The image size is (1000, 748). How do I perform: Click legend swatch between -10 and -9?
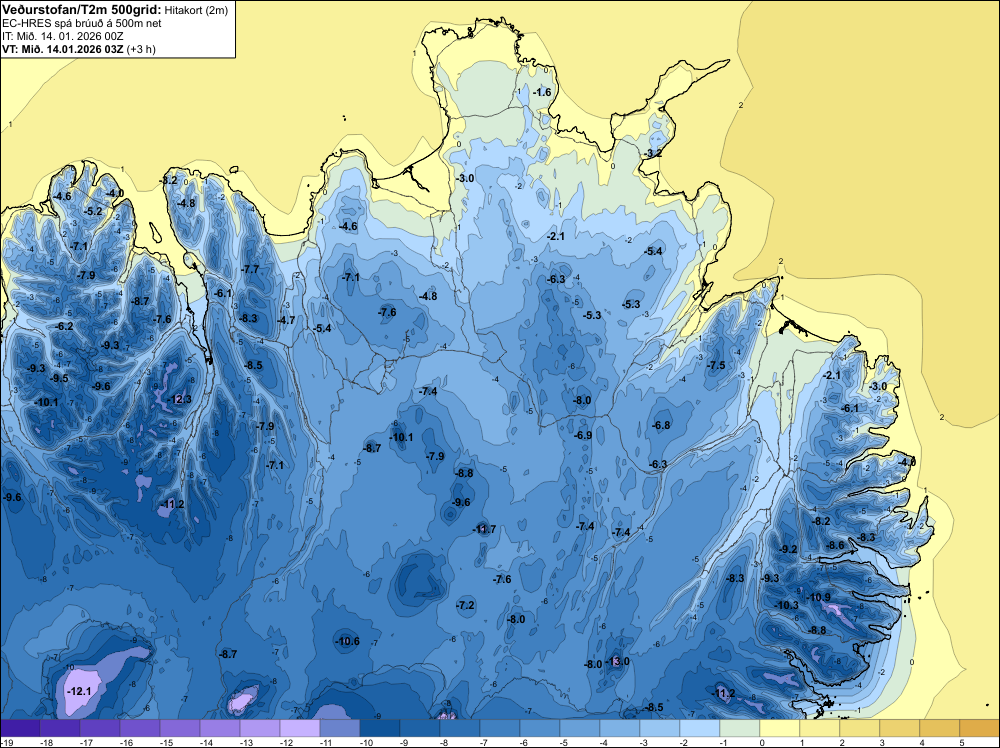point(379,728)
